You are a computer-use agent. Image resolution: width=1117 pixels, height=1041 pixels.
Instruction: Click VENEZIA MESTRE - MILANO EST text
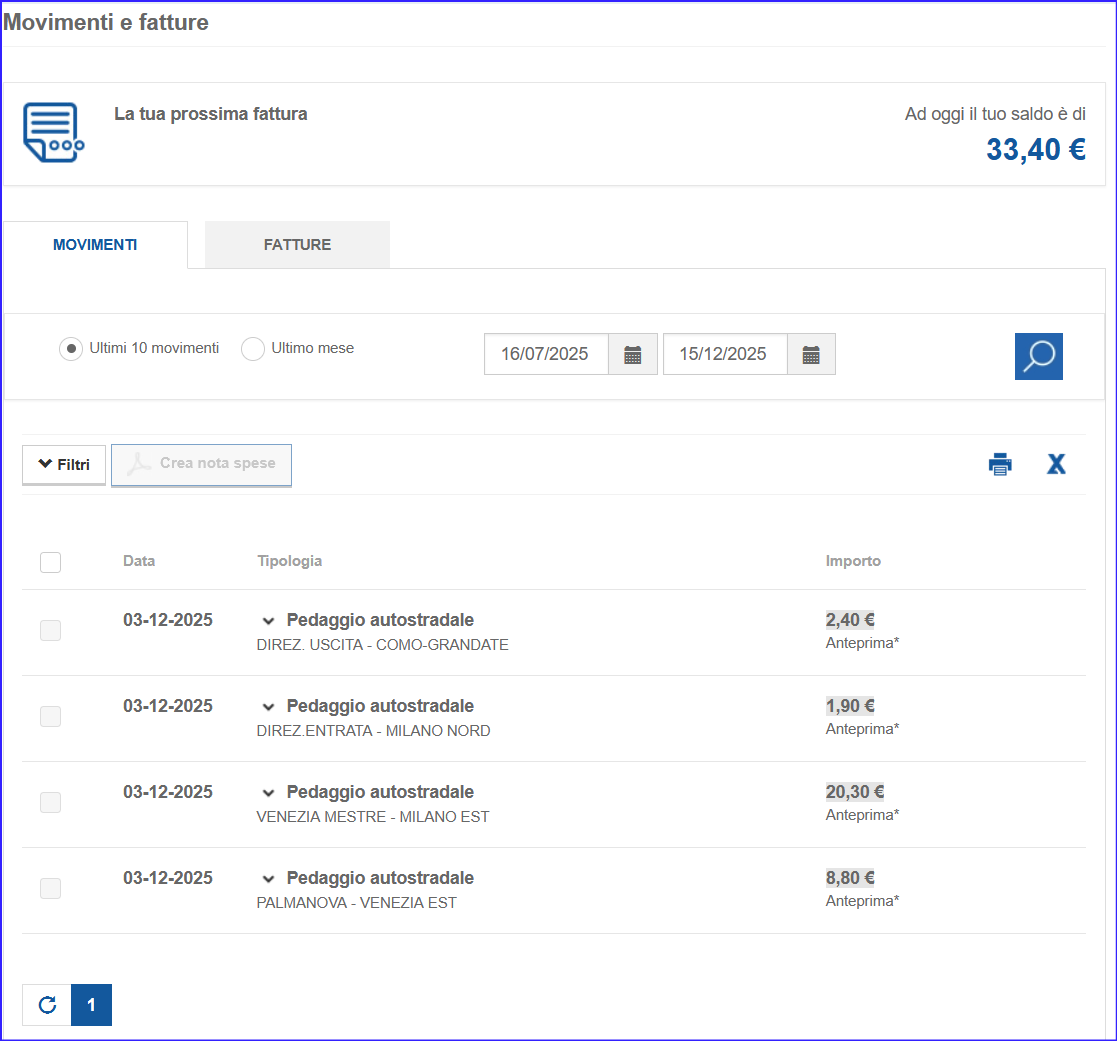373,817
